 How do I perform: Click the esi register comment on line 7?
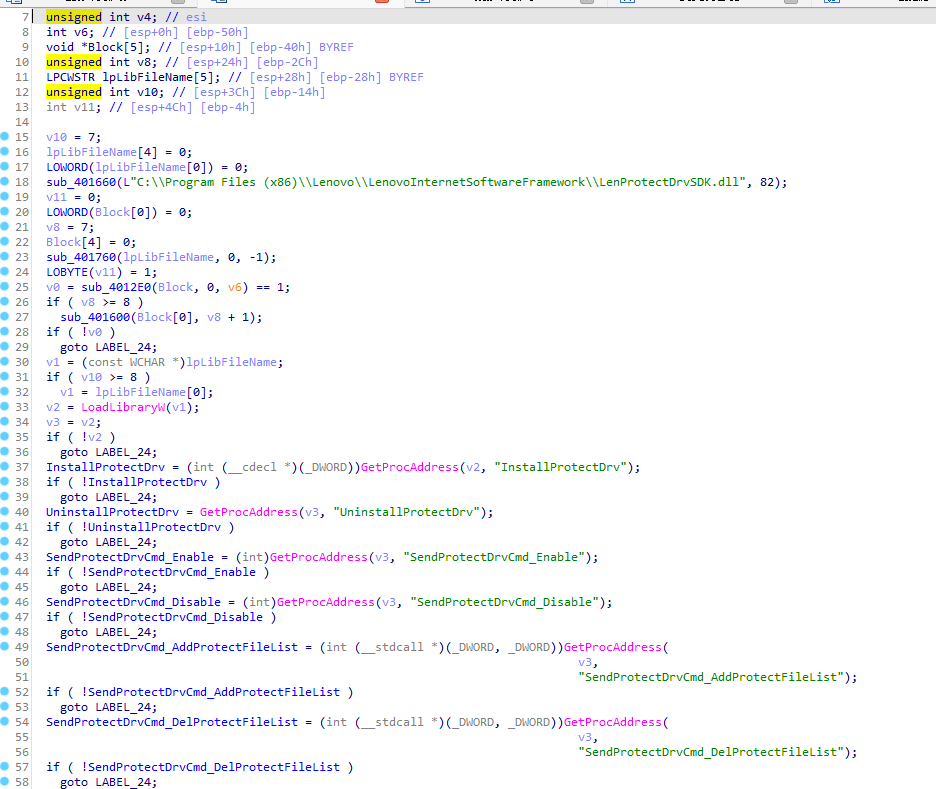(x=196, y=17)
